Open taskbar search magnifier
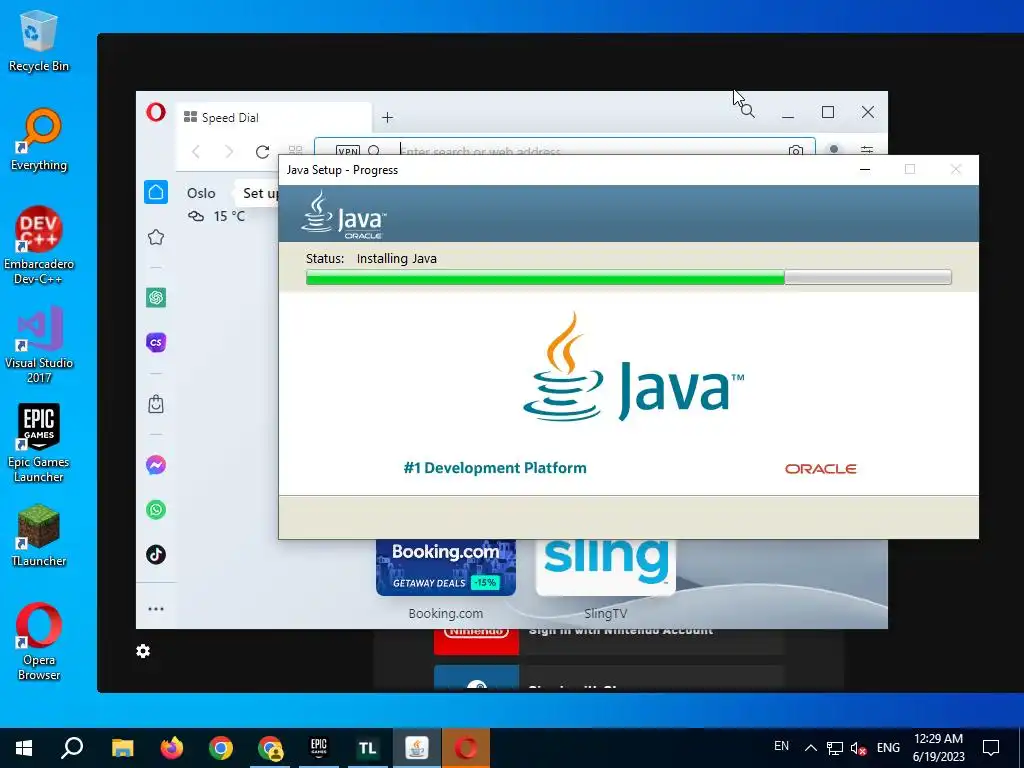 pos(72,748)
